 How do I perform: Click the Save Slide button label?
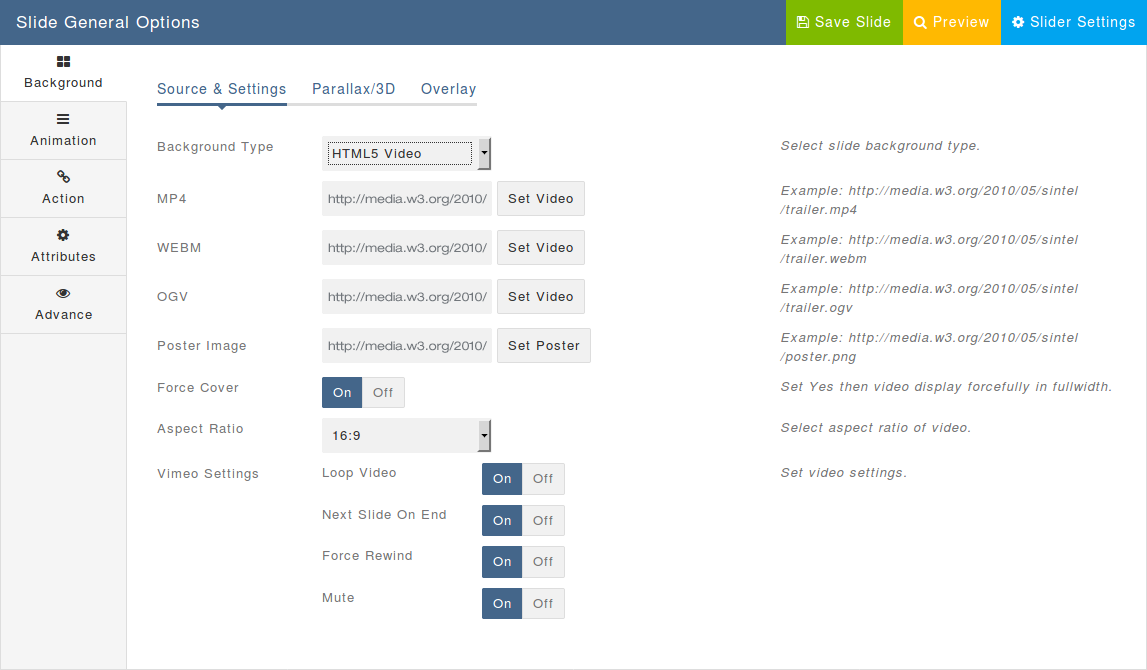point(852,22)
